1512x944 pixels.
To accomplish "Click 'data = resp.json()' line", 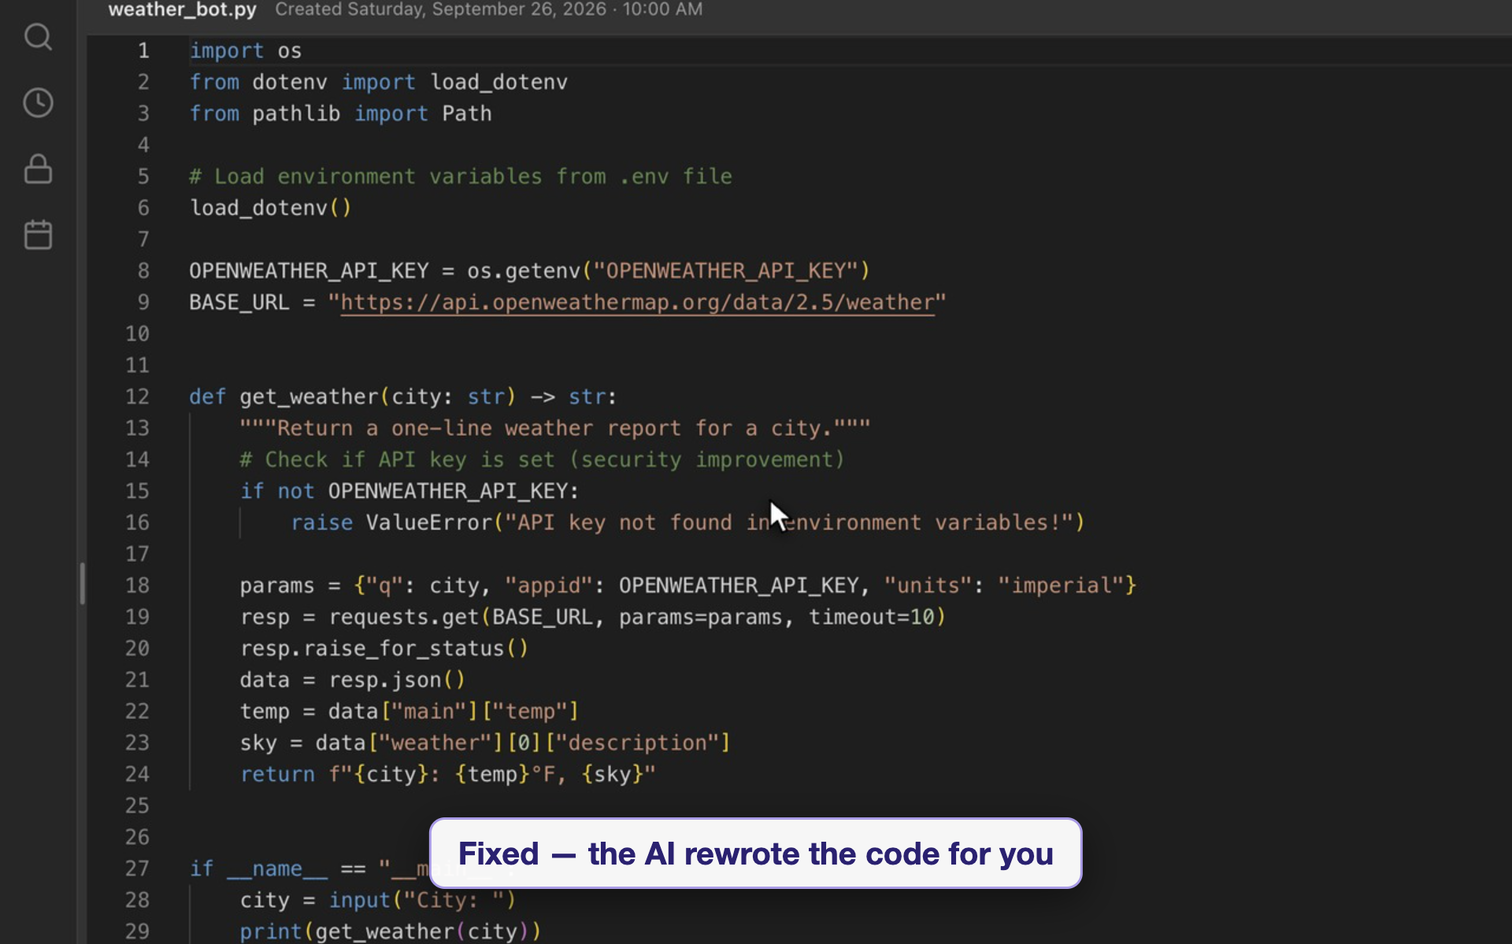I will pos(352,680).
